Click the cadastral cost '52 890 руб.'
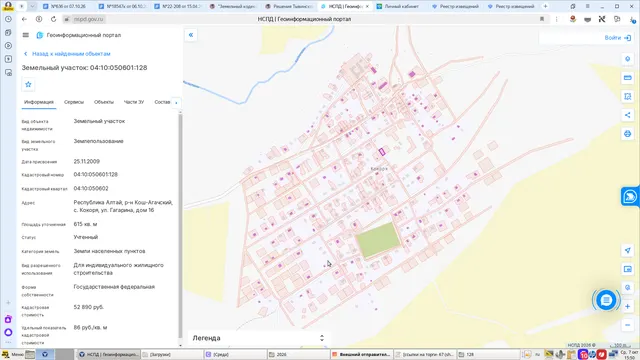The height and width of the screenshot is (360, 640). click(x=89, y=307)
